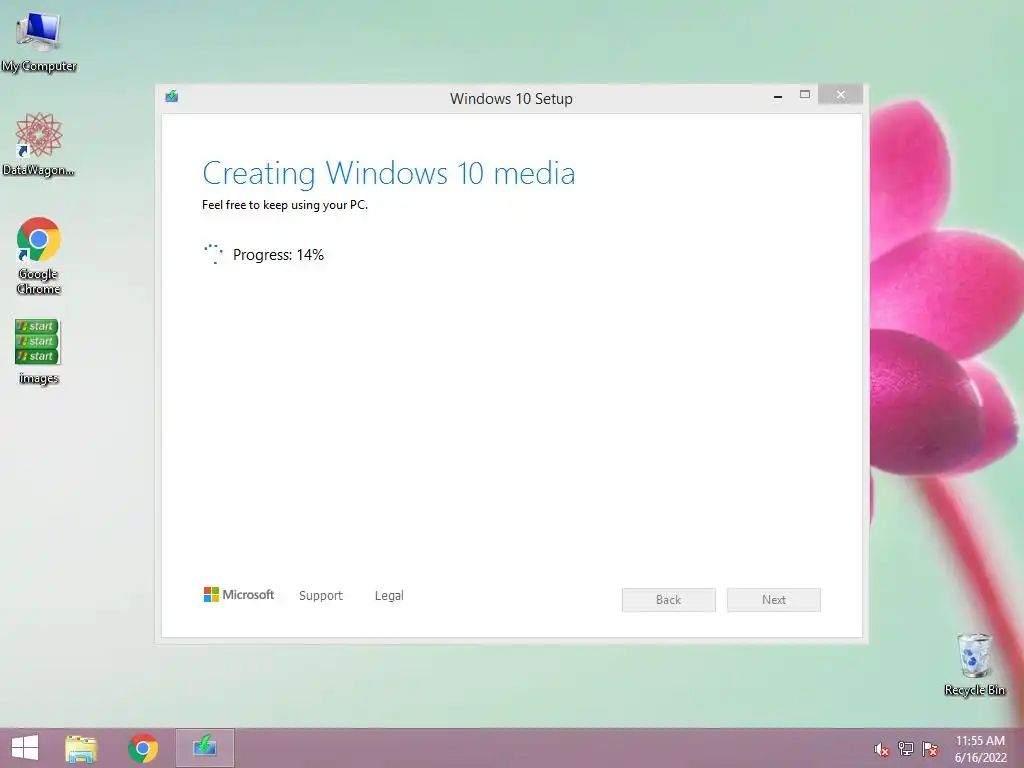Select Windows 10 Setup taskbar item
This screenshot has width=1024, height=768.
tap(204, 748)
